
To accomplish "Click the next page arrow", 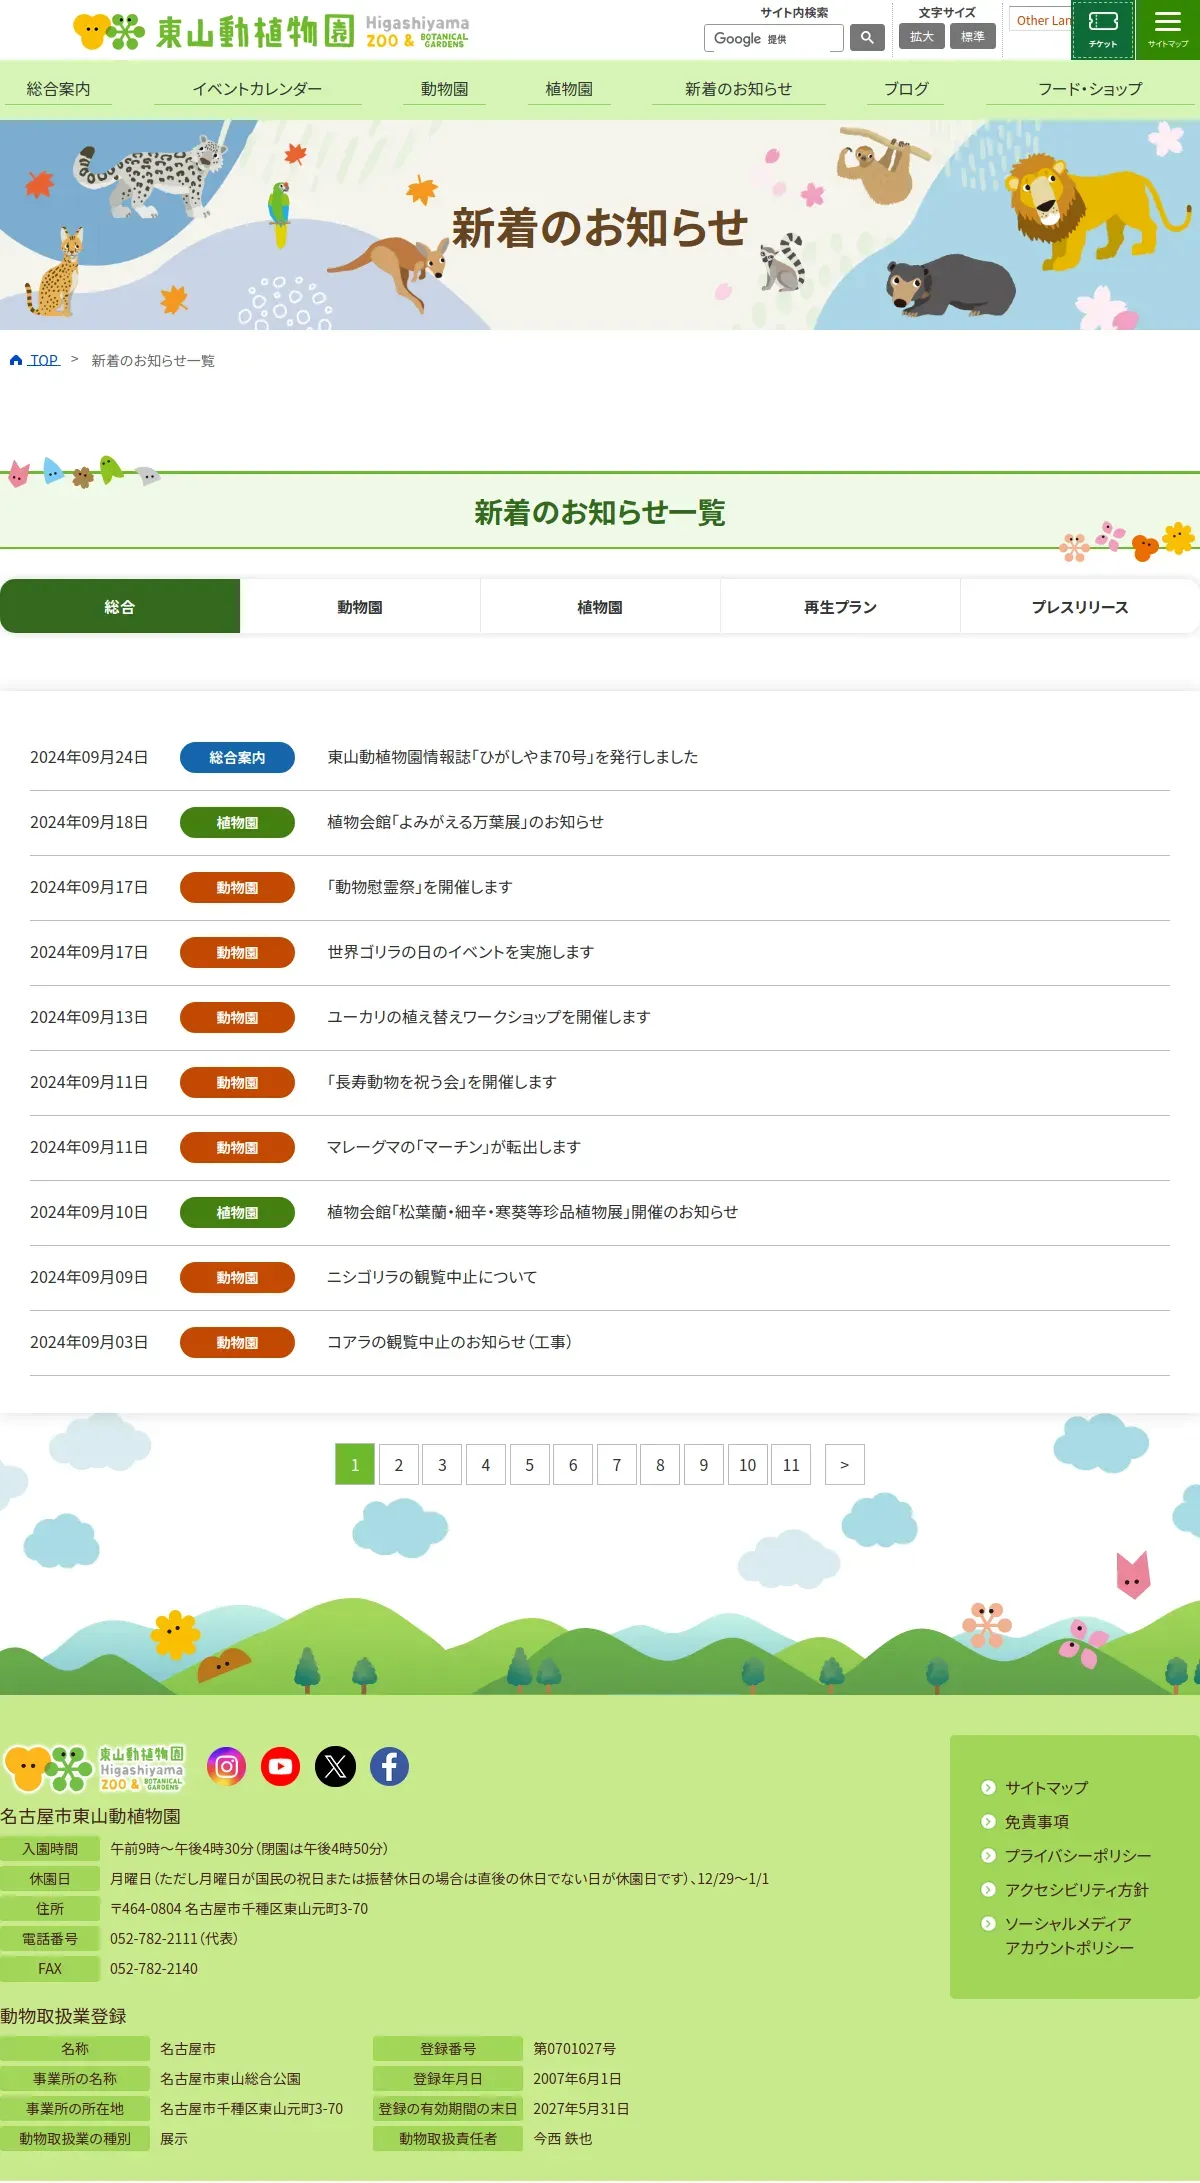I will tap(845, 1464).
